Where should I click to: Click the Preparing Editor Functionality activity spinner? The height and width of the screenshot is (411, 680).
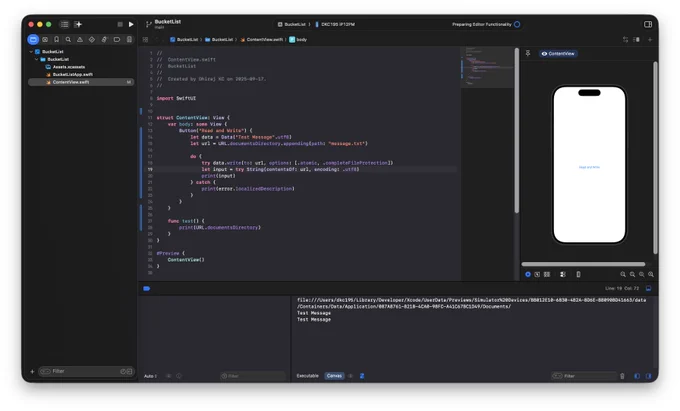point(517,24)
